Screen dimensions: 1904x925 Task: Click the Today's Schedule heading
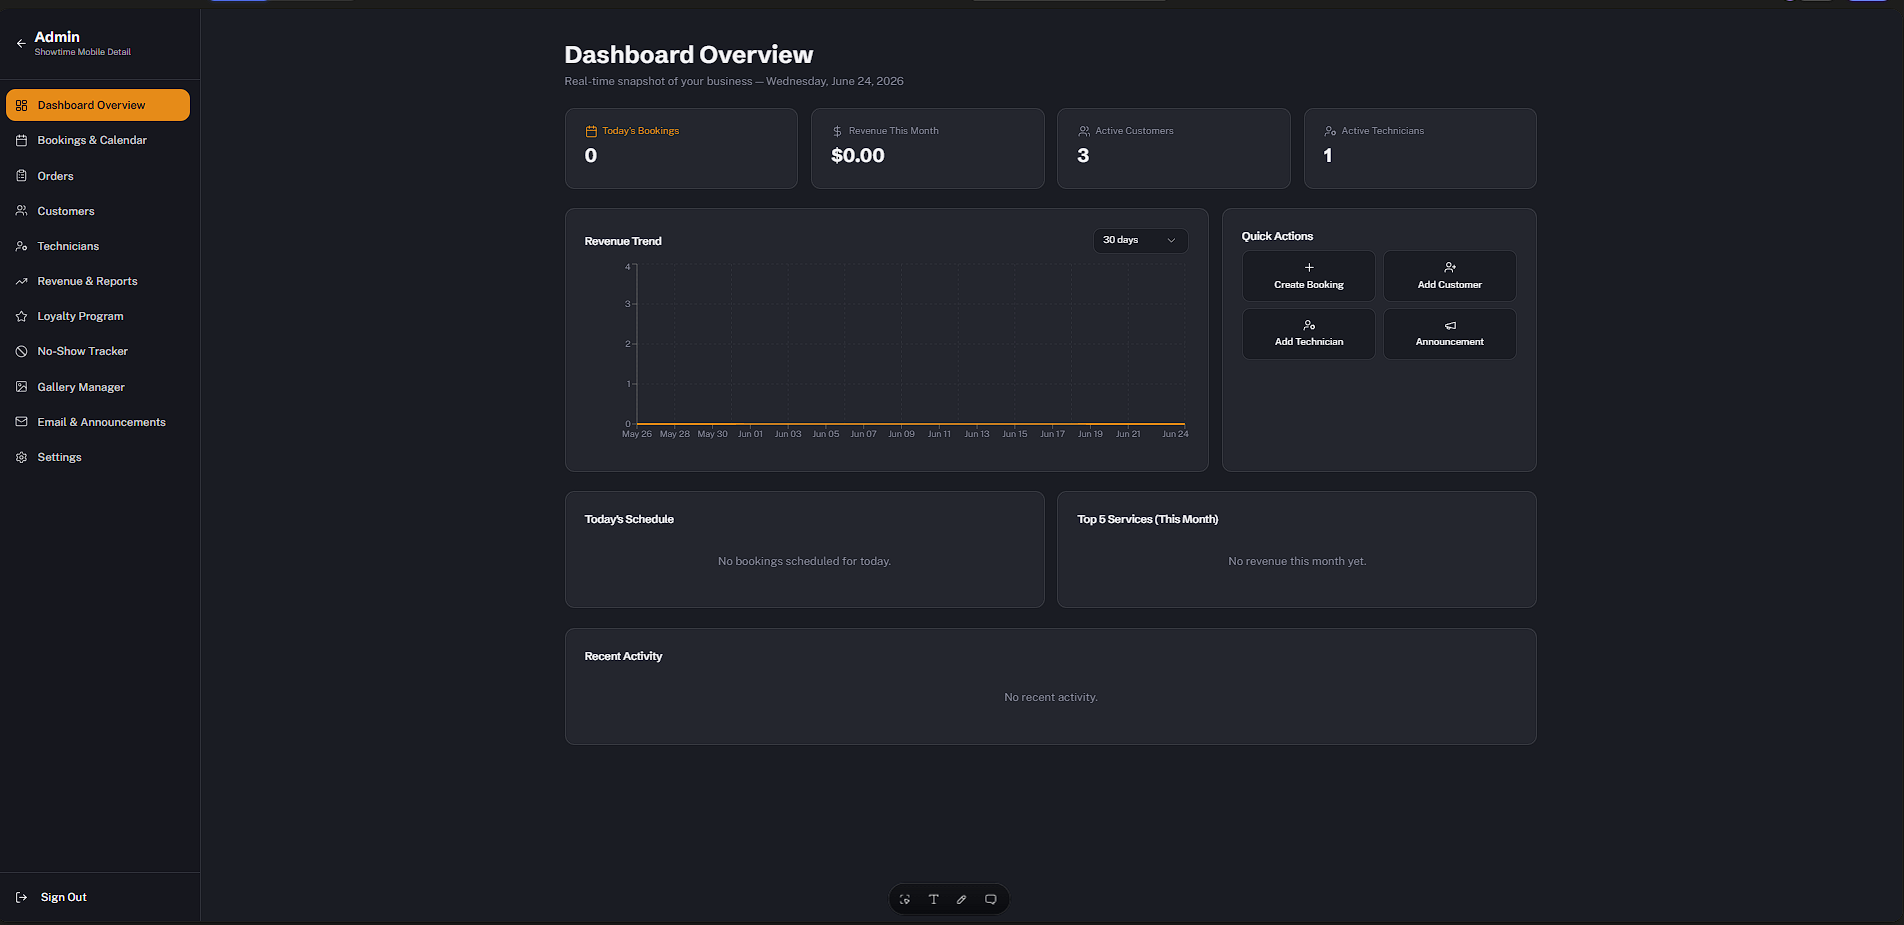pos(629,519)
